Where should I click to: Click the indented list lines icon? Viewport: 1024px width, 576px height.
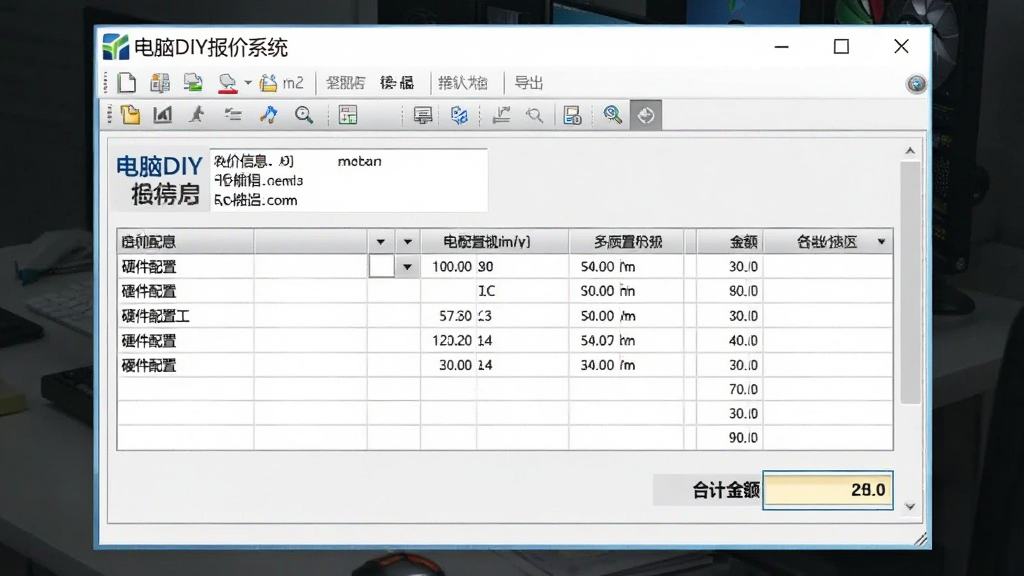tap(232, 116)
